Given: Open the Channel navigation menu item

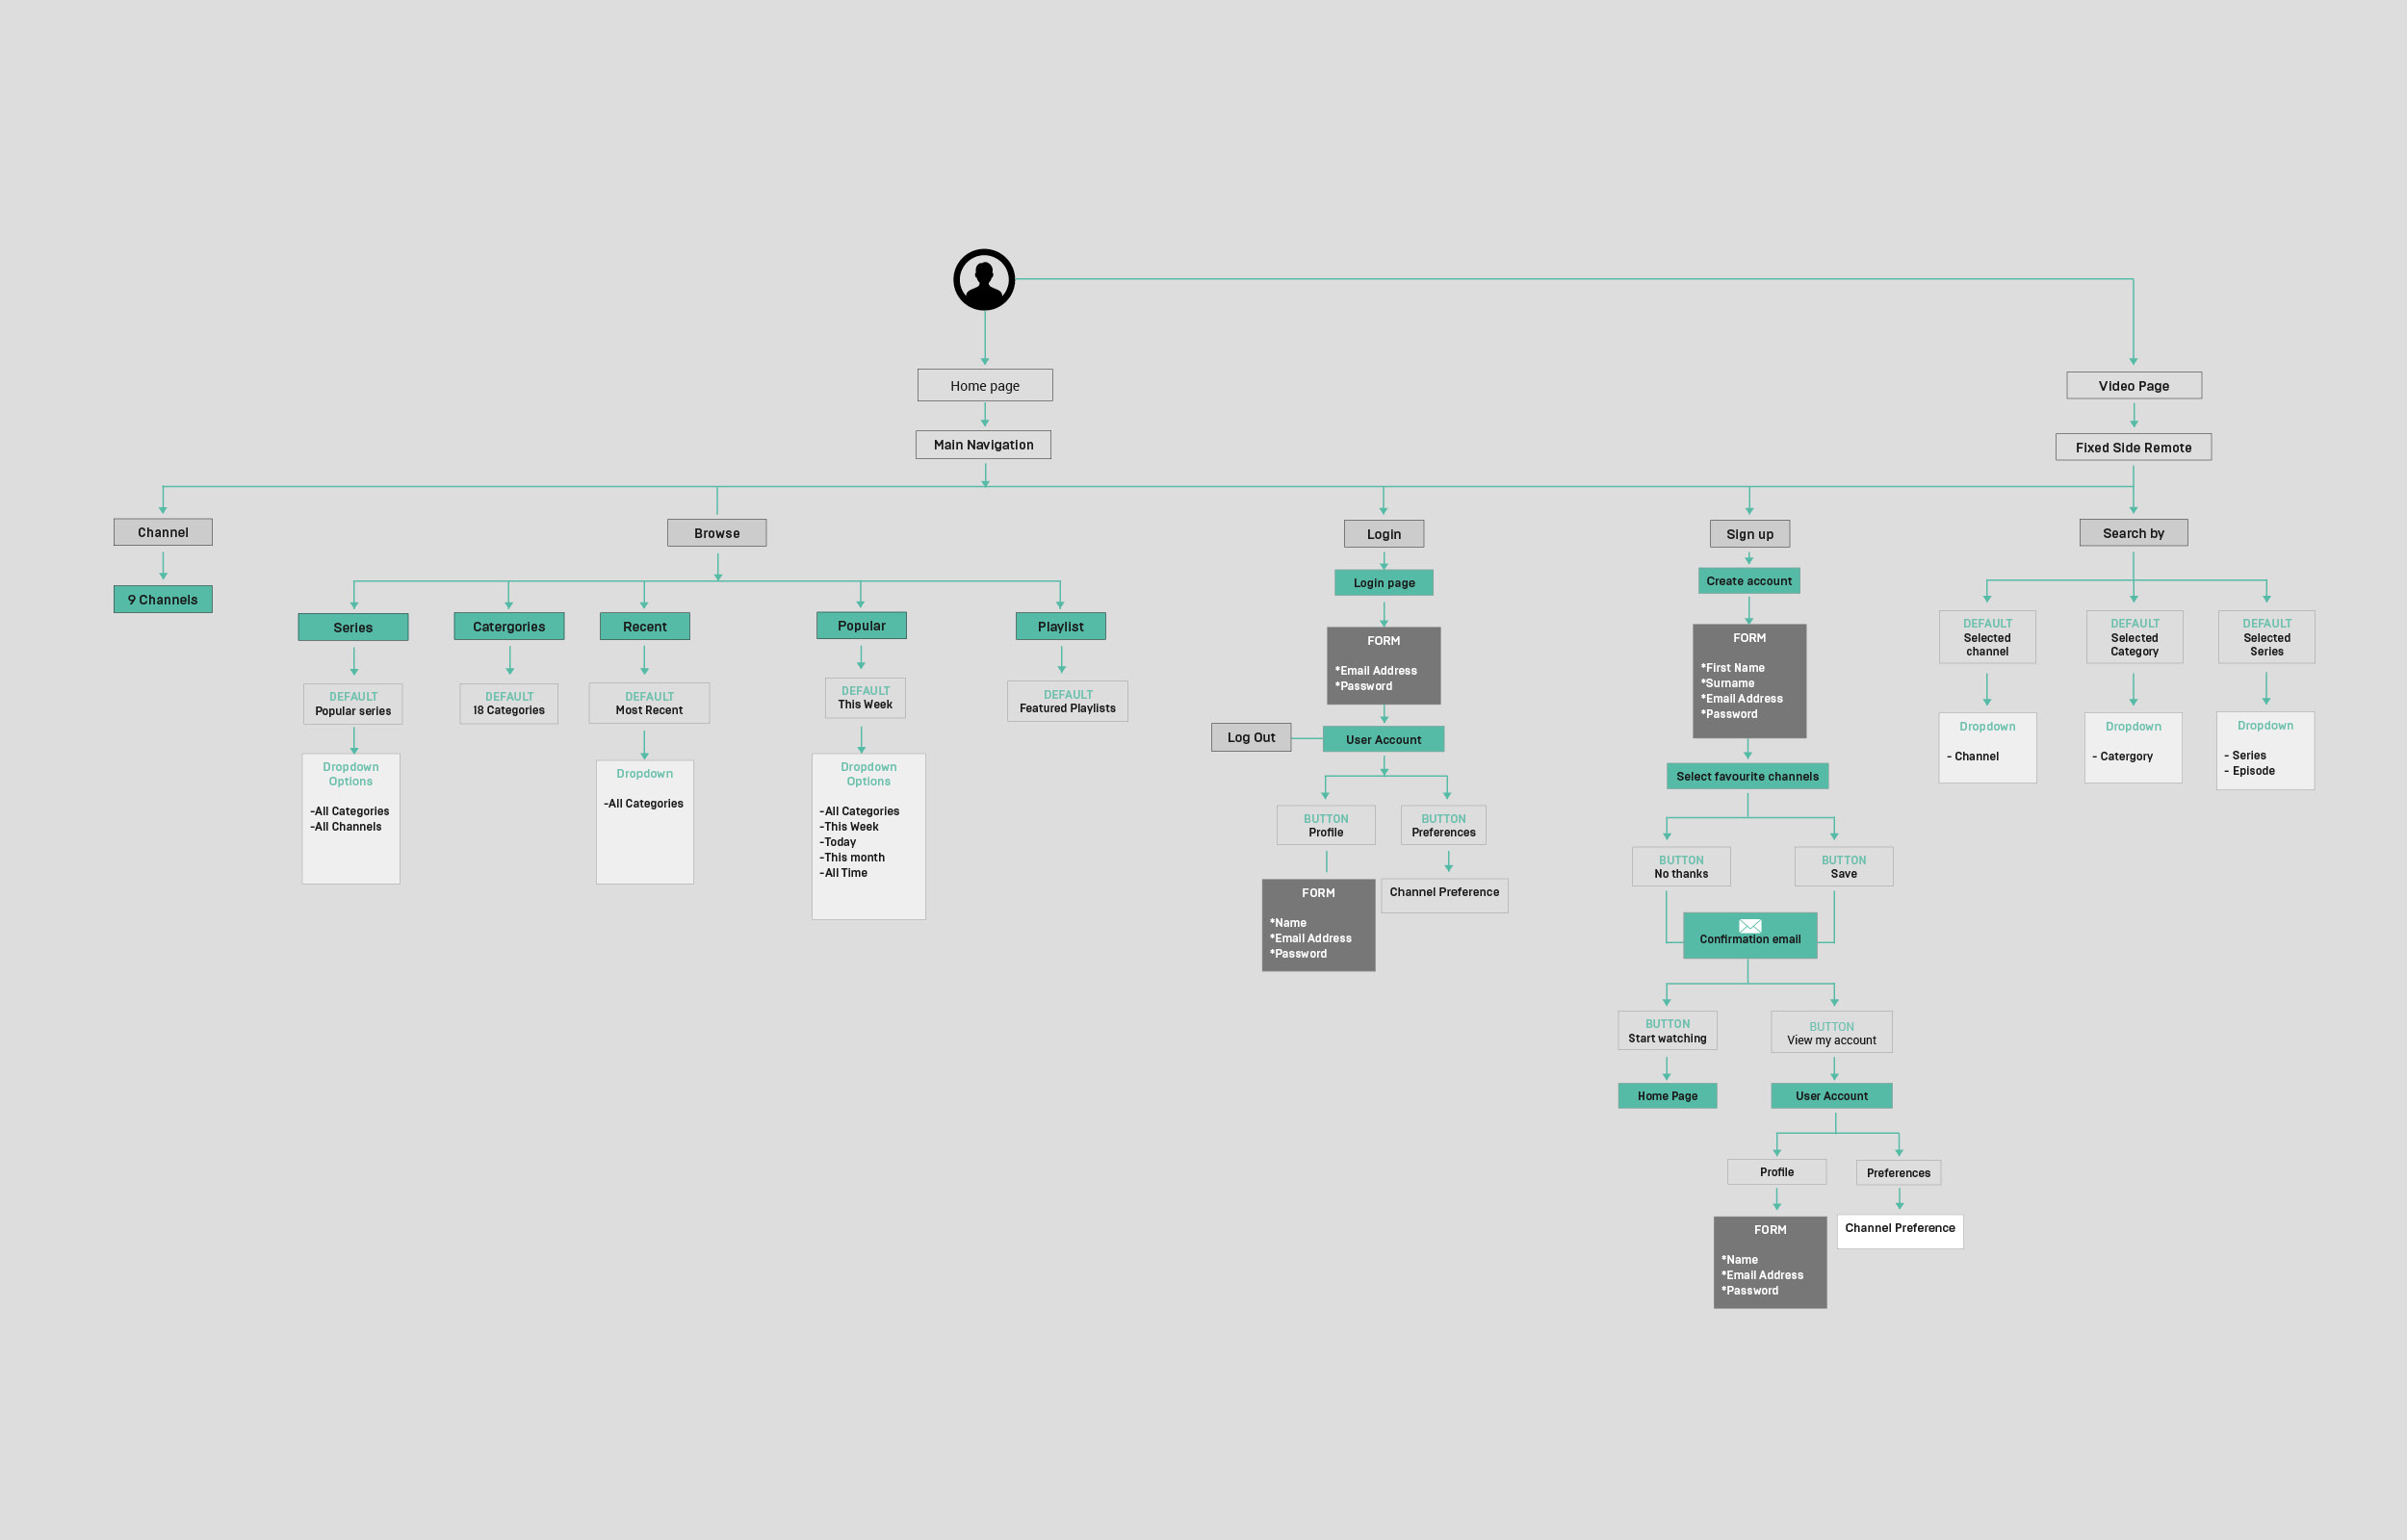Looking at the screenshot, I should tap(162, 531).
